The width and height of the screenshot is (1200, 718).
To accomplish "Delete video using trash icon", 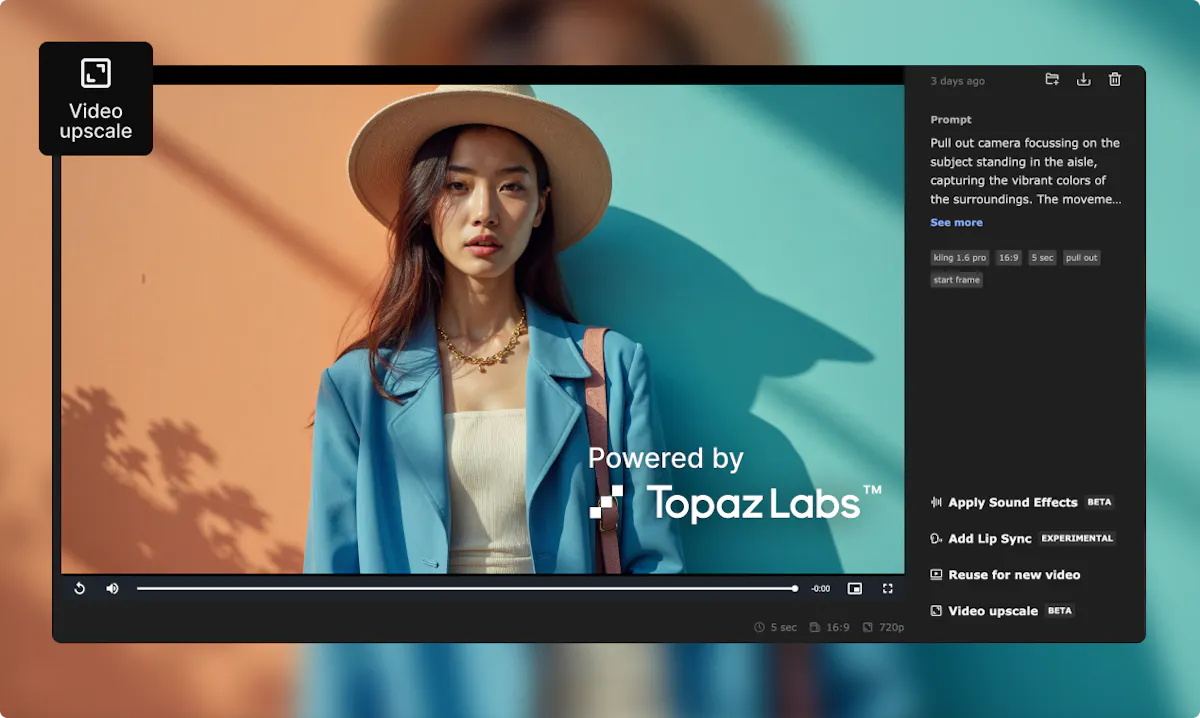I will point(1115,80).
